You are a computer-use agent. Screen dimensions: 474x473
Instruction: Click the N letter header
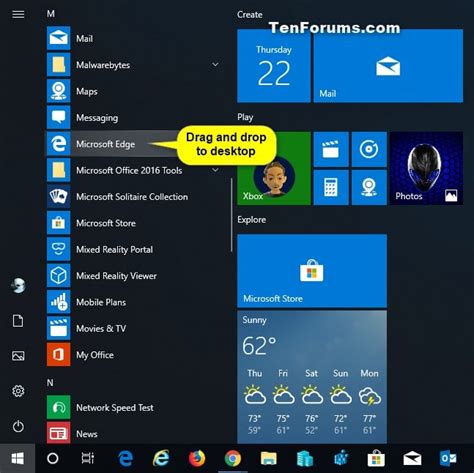click(50, 382)
